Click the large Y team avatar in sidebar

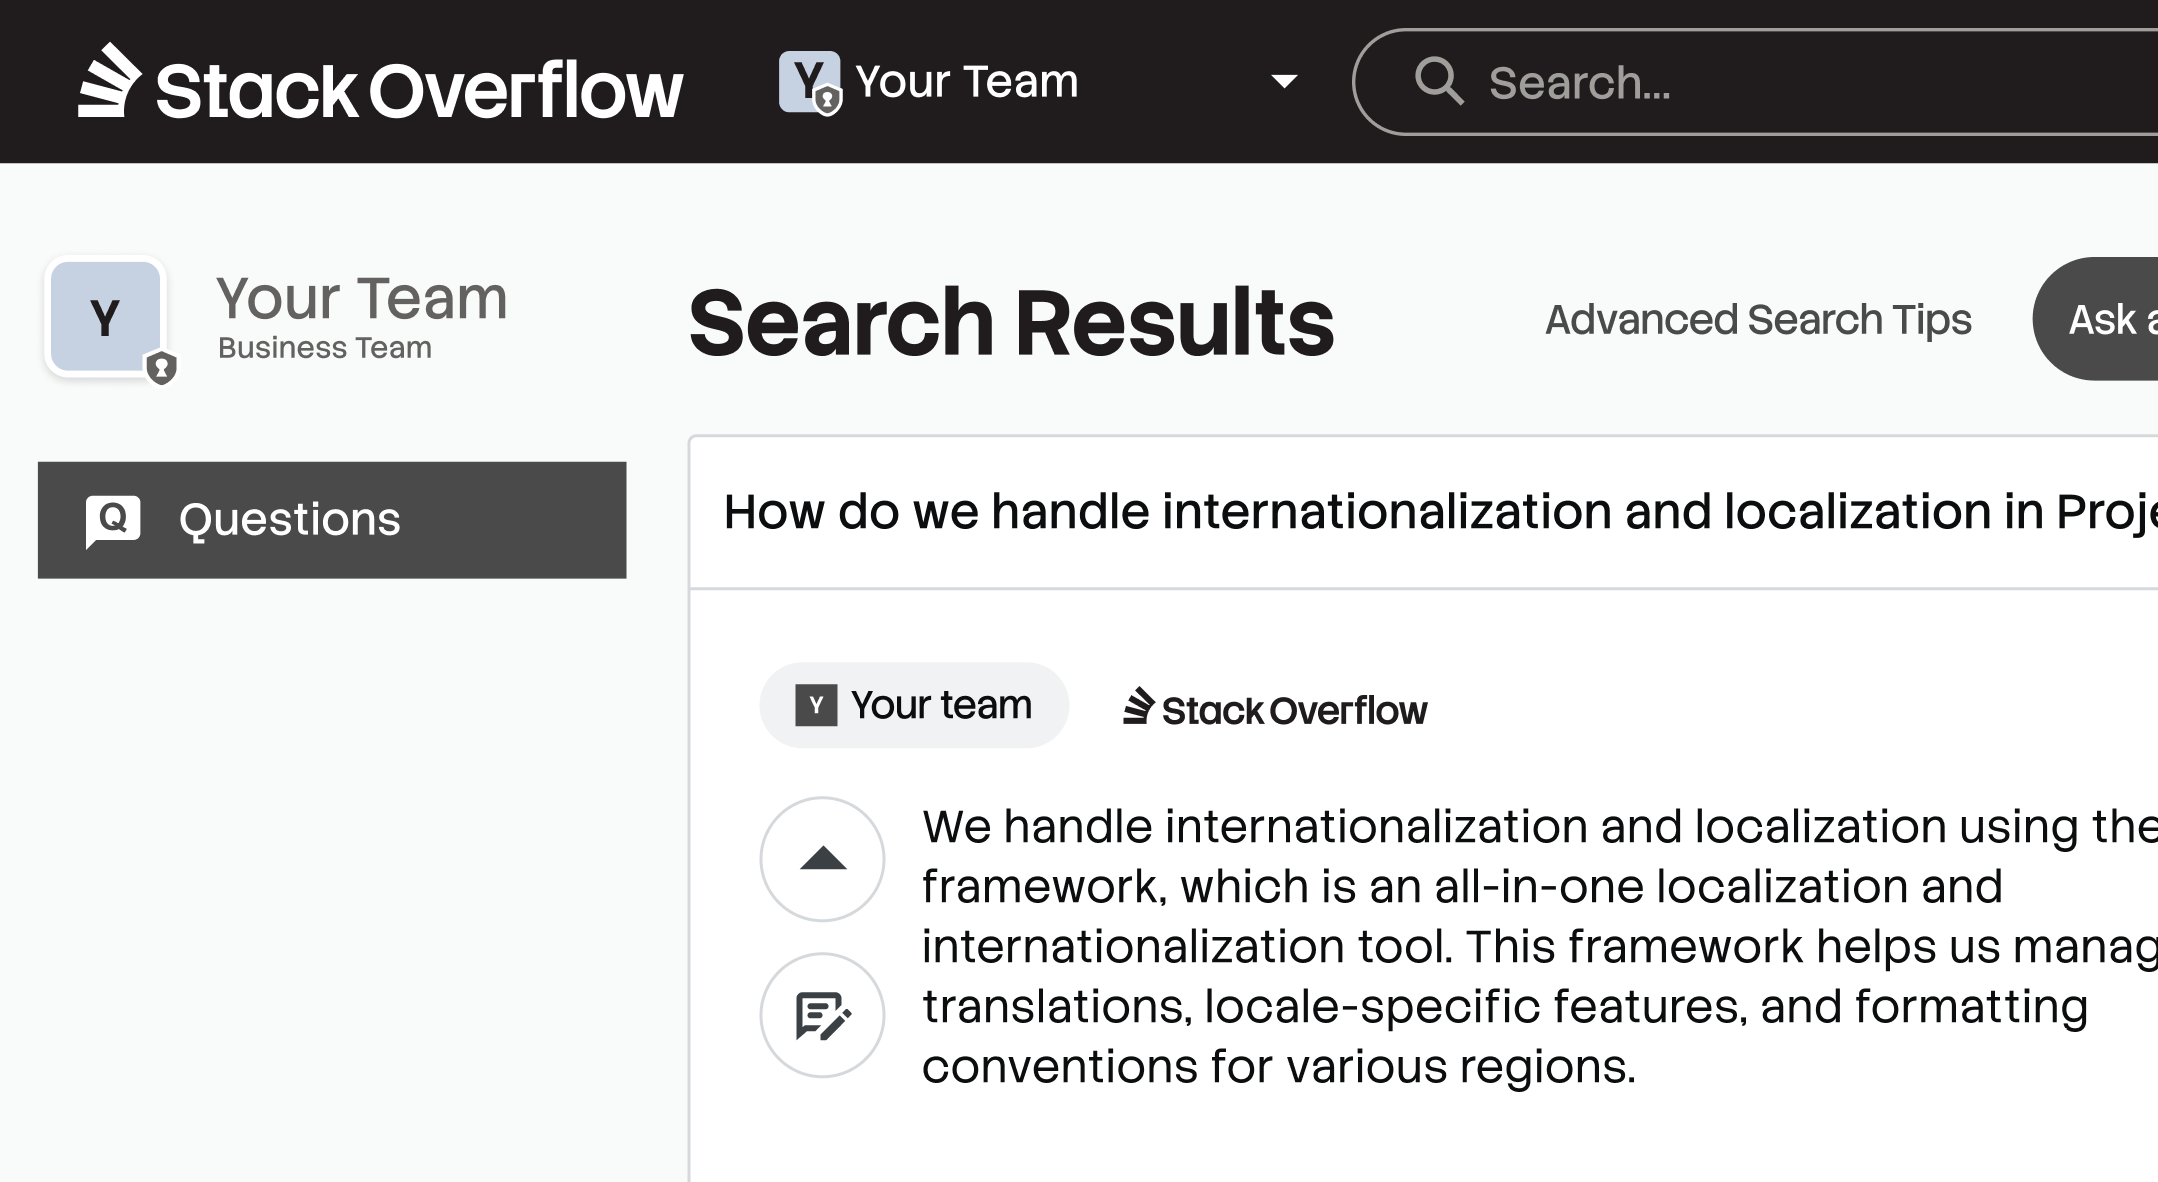coord(105,317)
